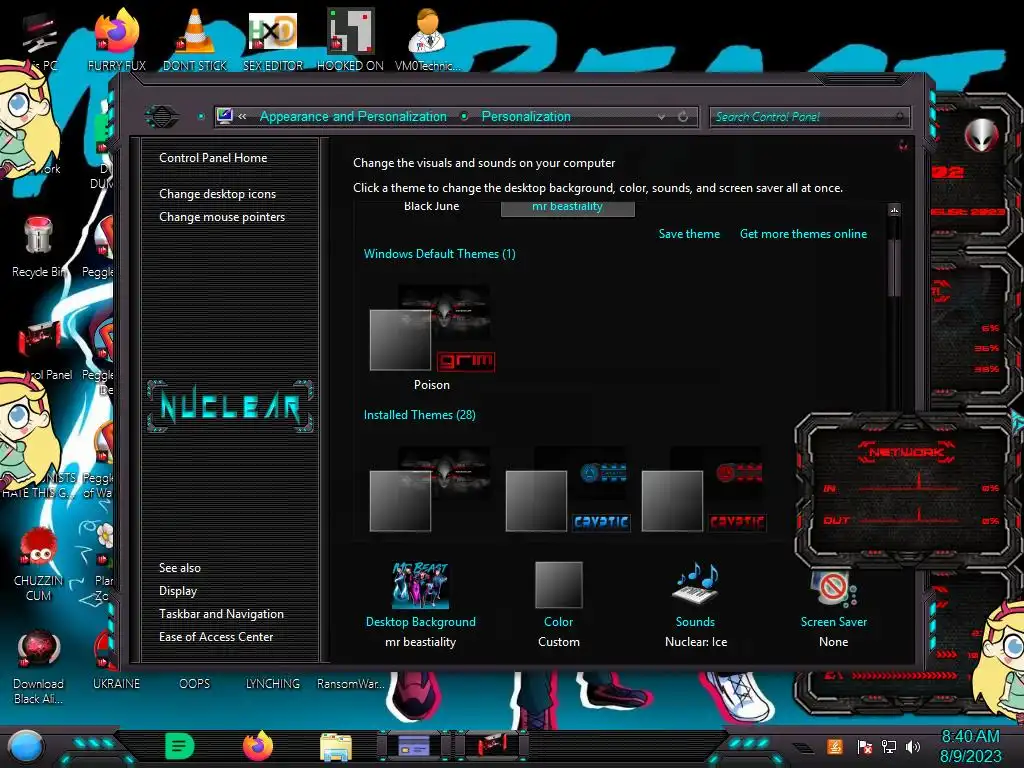Open the CHUZZIN CUM desktop icon
This screenshot has width=1024, height=768.
pyautogui.click(x=39, y=564)
